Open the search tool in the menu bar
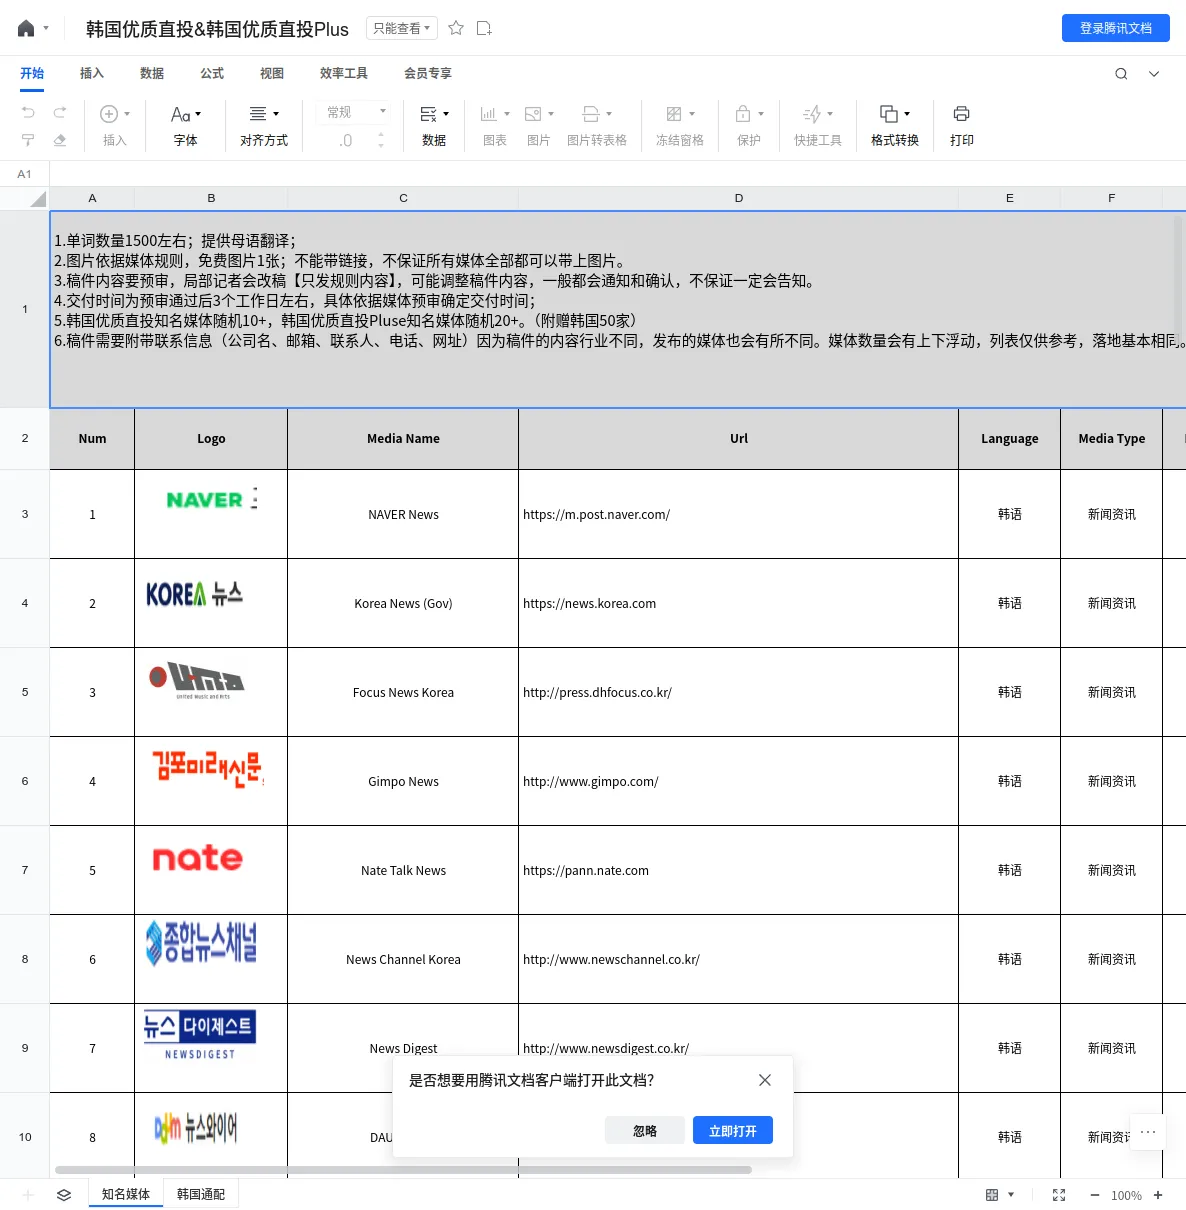Viewport: 1186px width, 1210px height. click(x=1121, y=73)
